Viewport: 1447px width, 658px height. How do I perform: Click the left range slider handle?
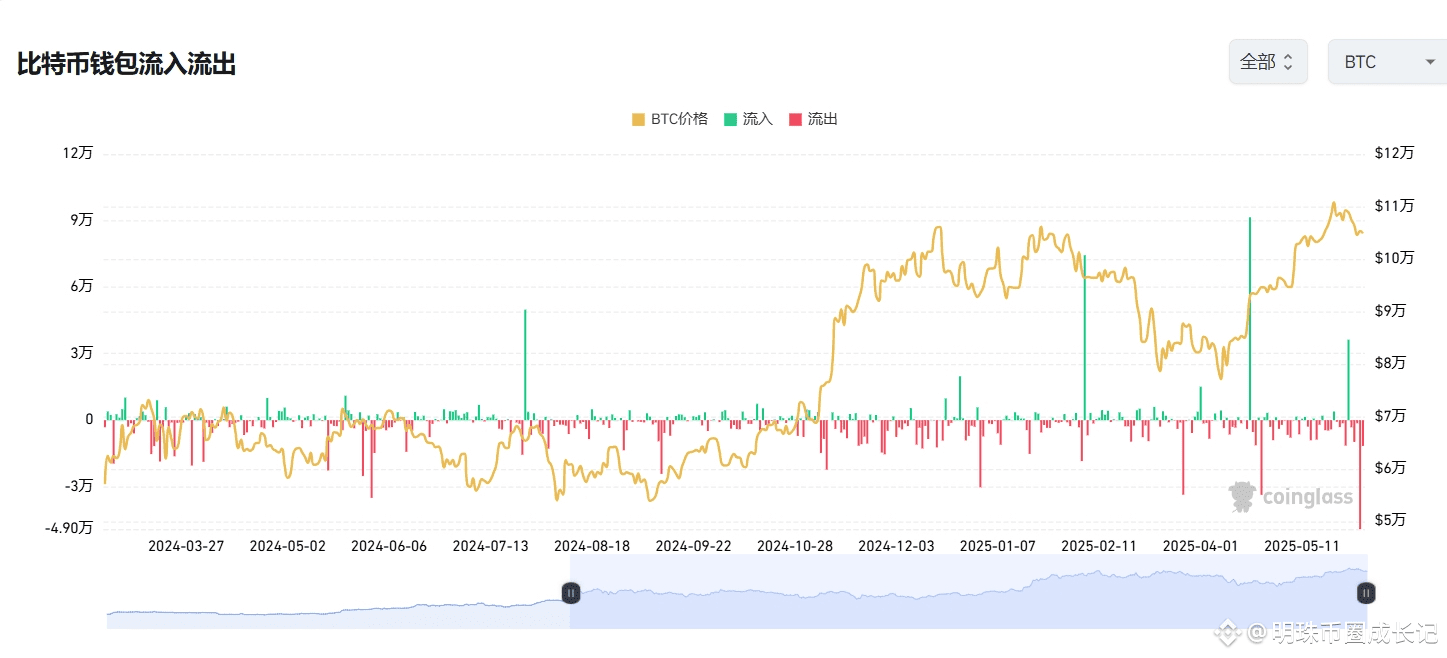[570, 593]
